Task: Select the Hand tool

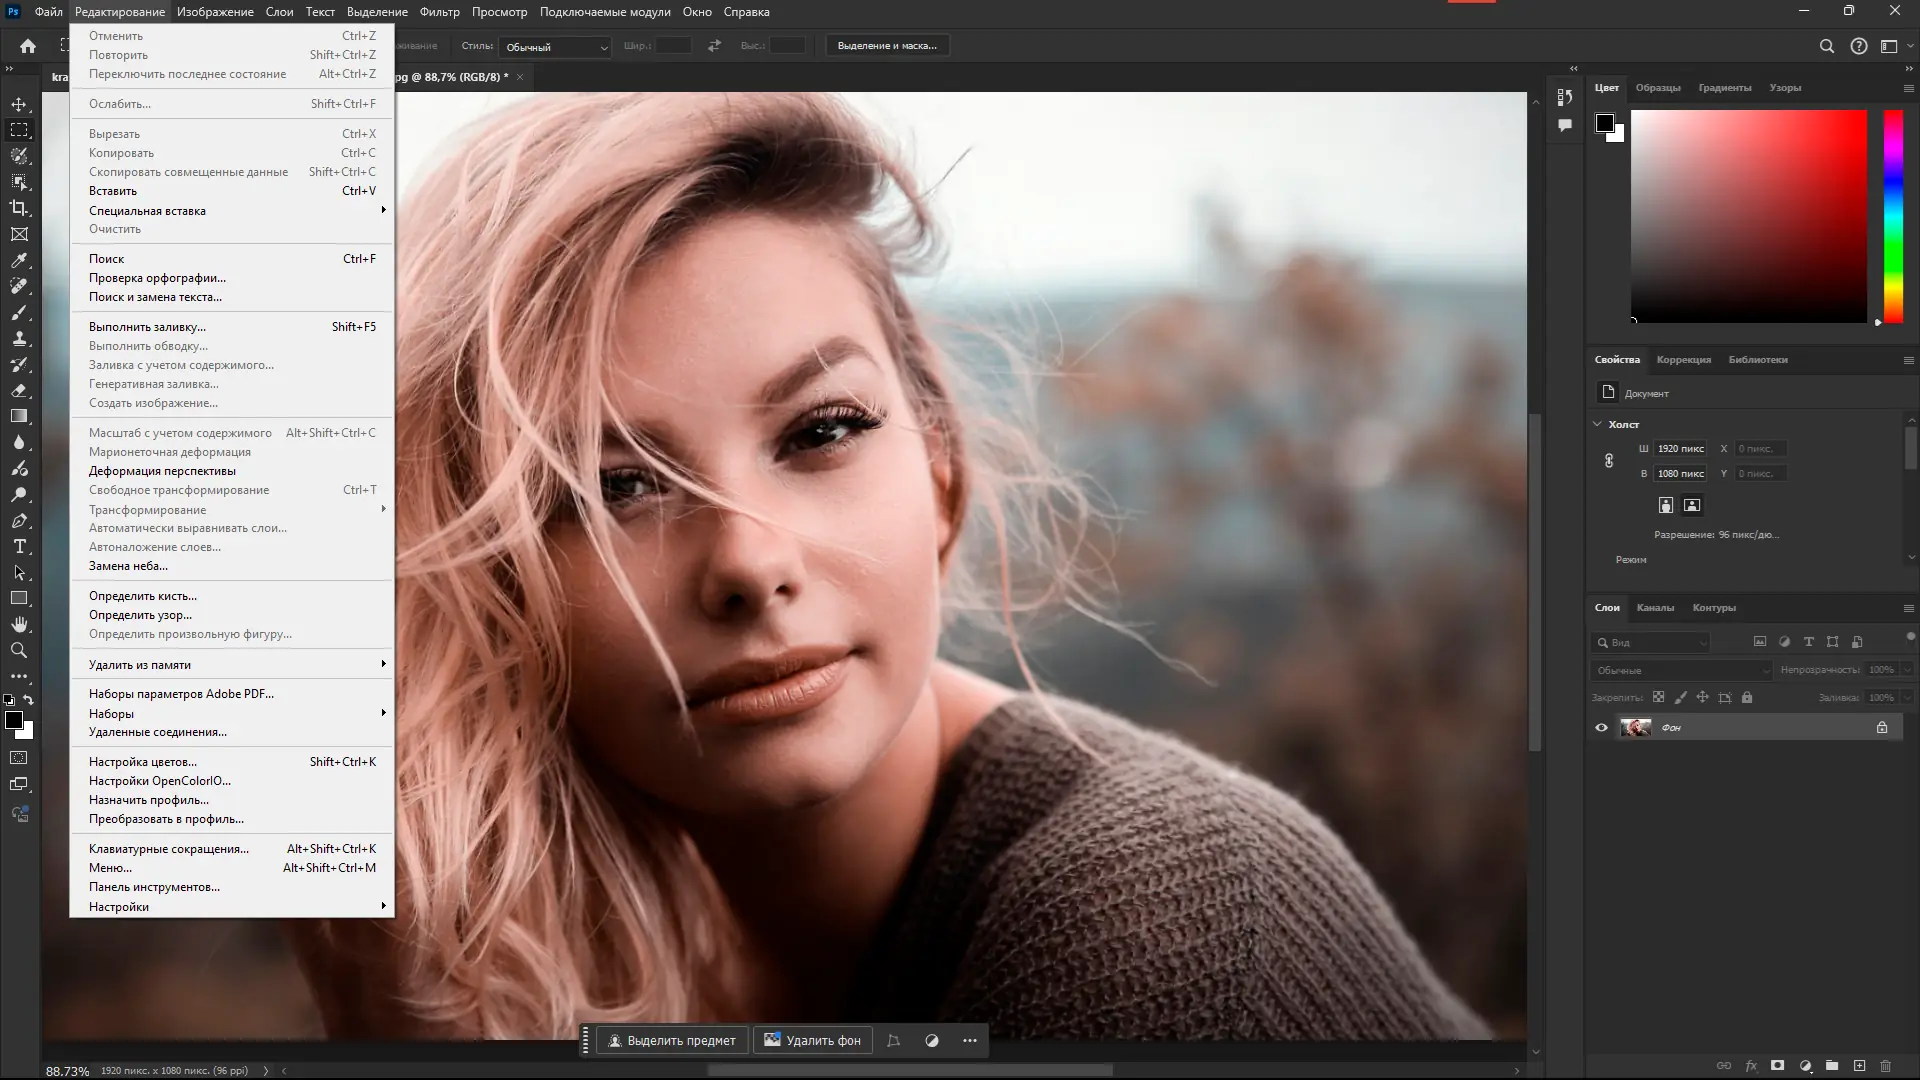Action: [x=19, y=624]
